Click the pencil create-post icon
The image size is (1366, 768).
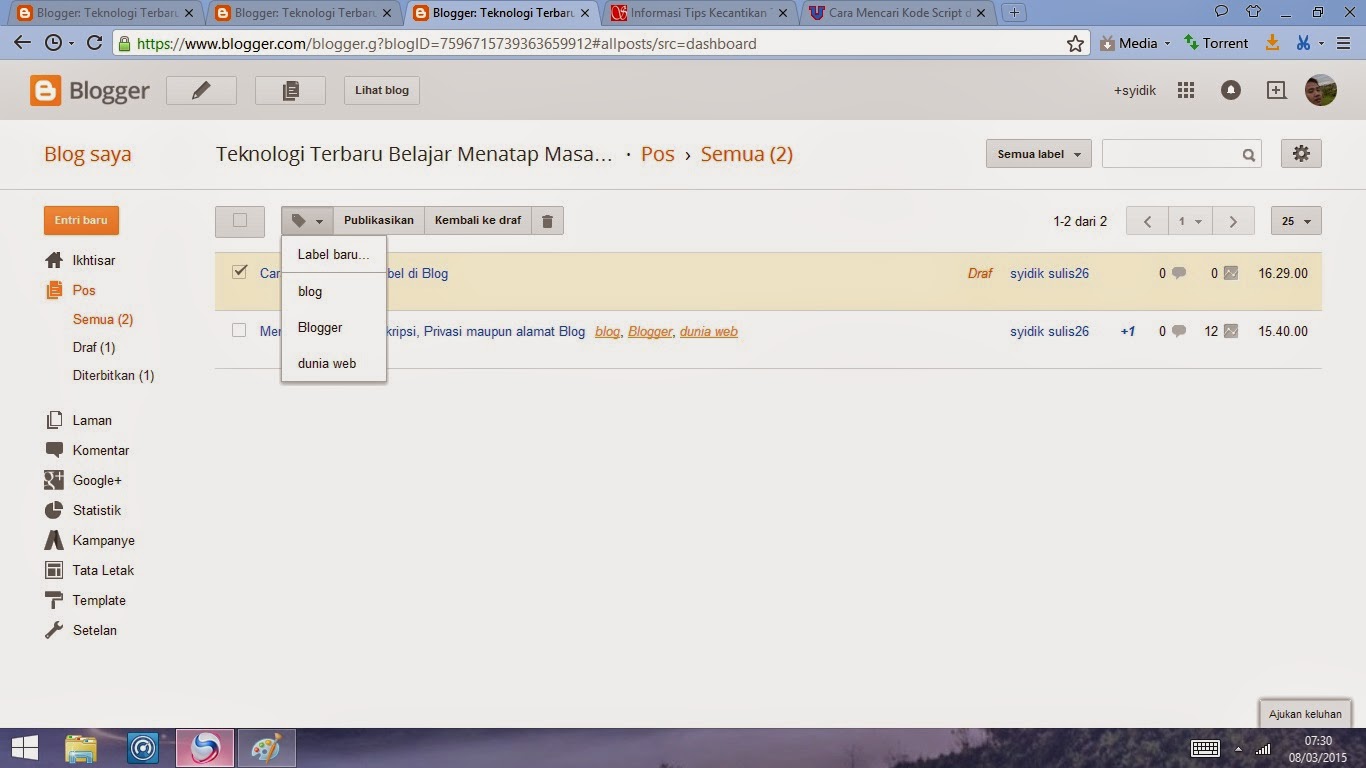[201, 90]
